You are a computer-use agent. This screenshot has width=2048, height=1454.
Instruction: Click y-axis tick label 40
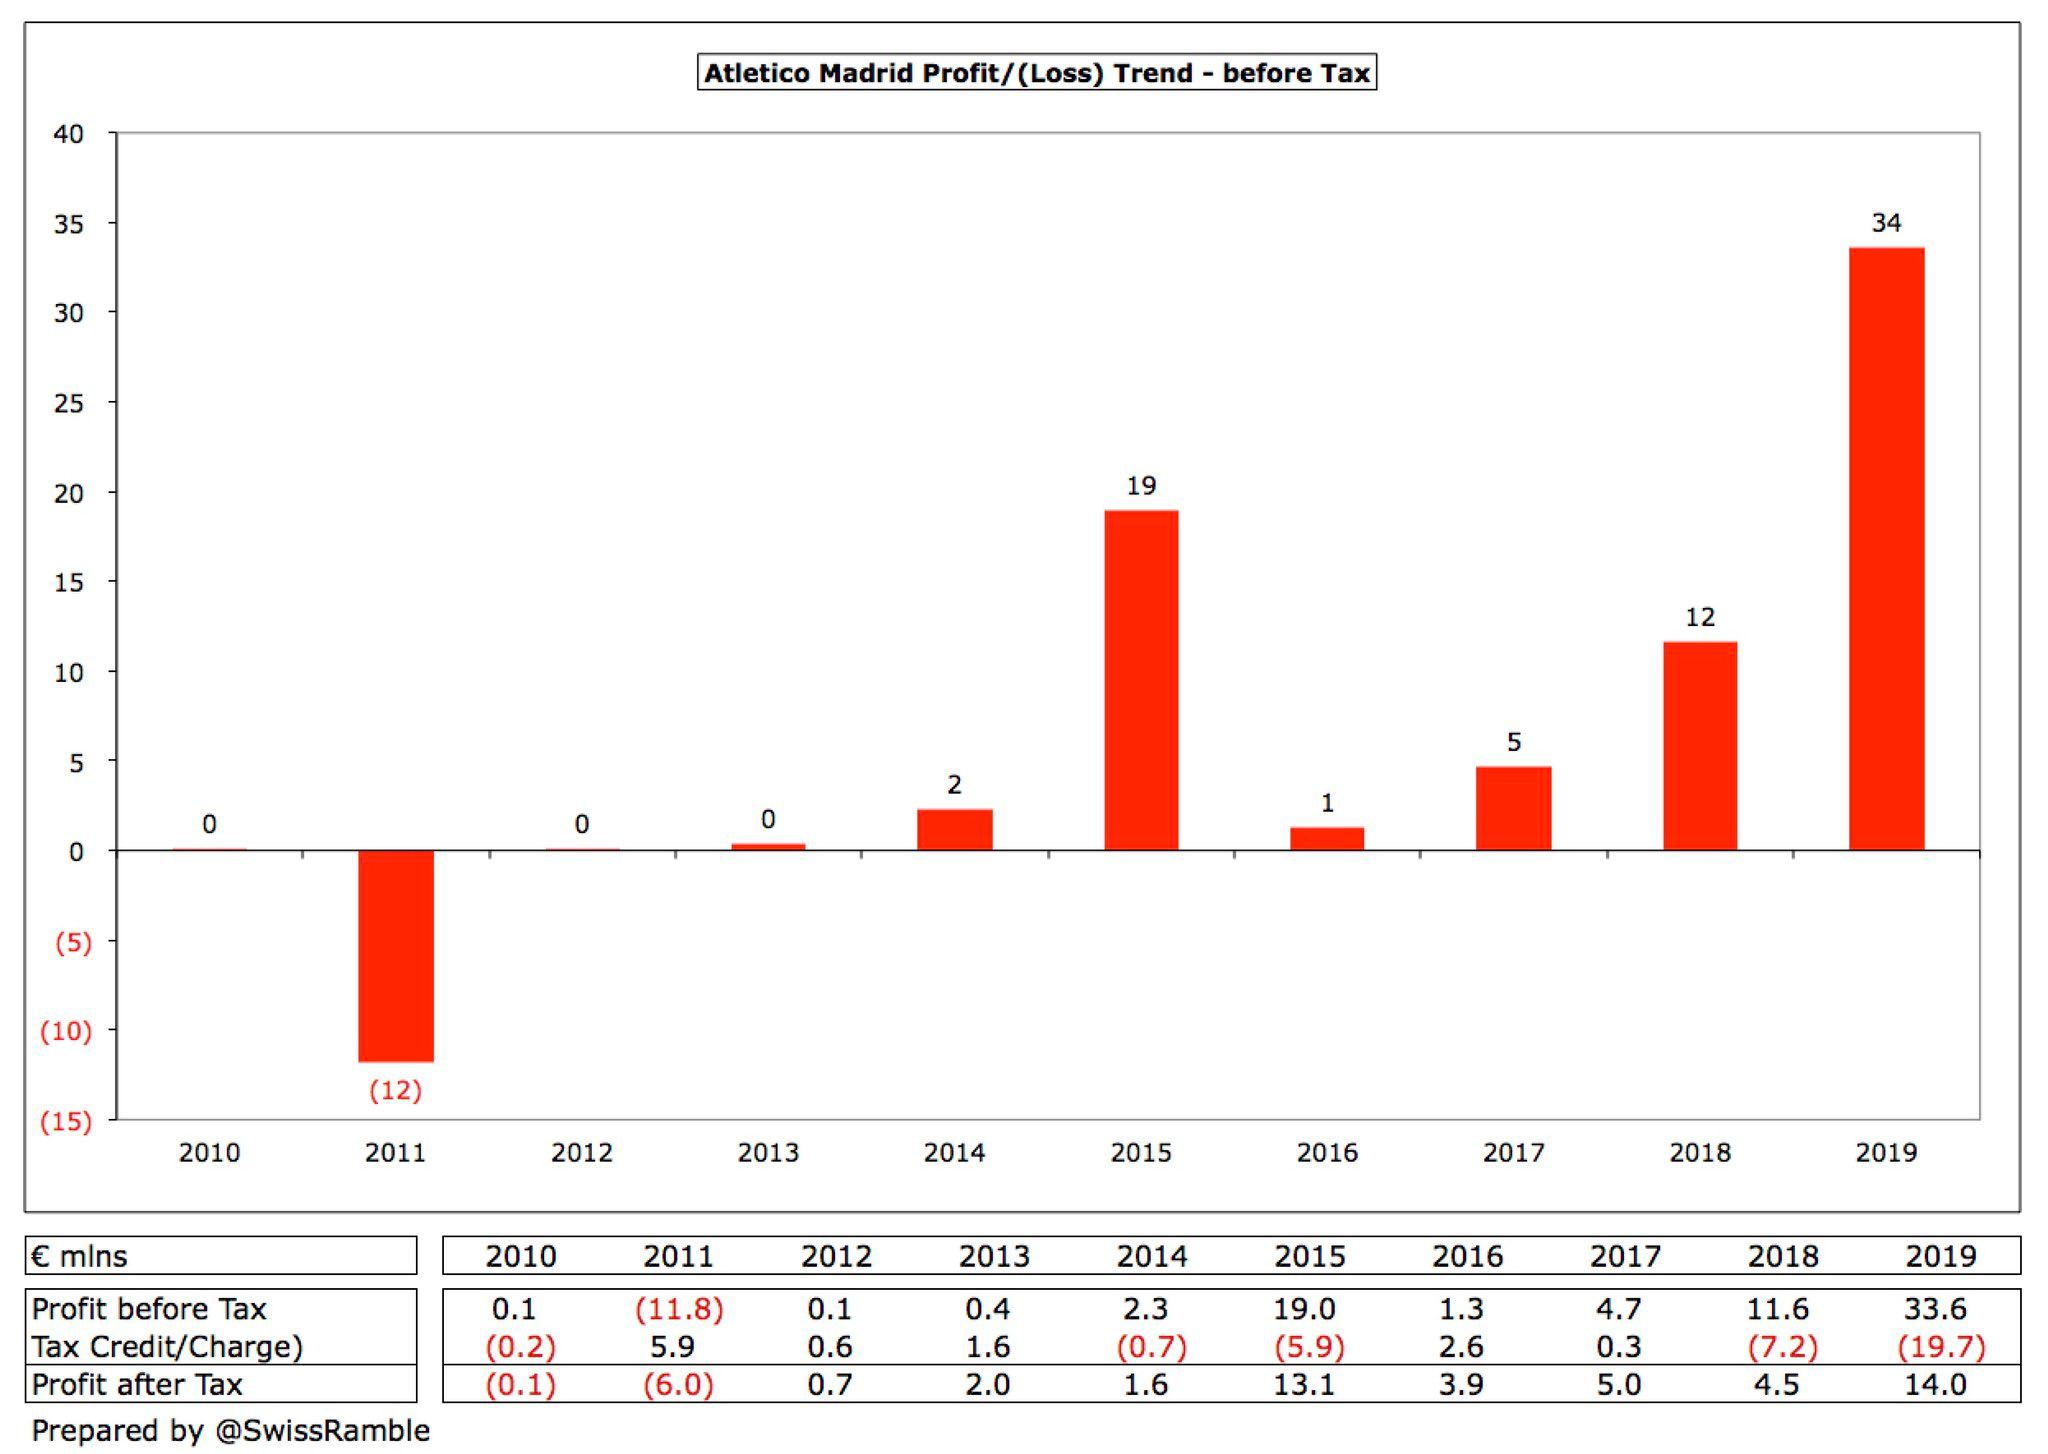point(69,134)
